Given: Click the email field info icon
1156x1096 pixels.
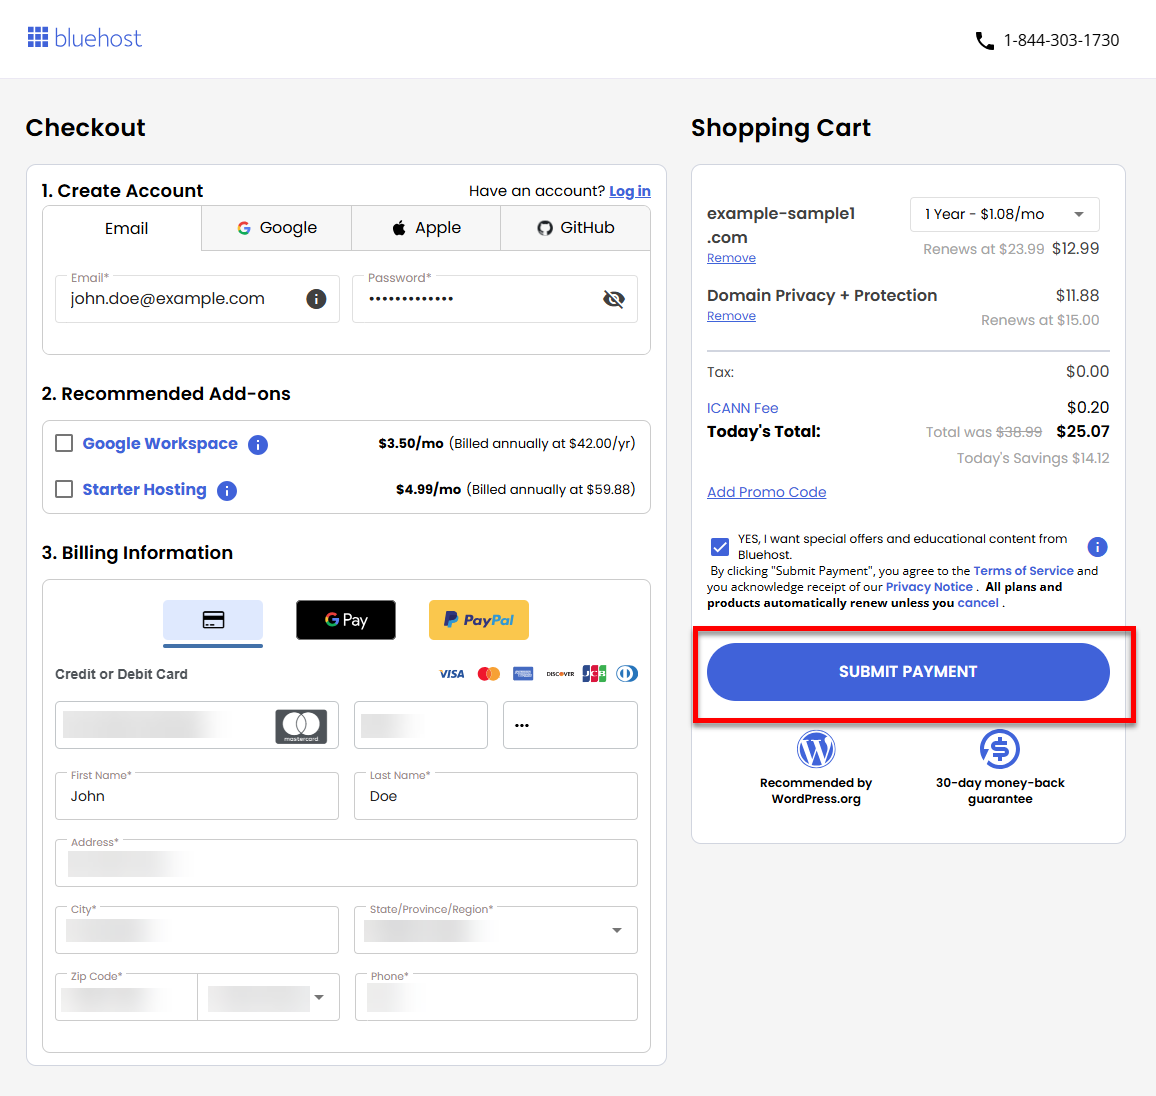Looking at the screenshot, I should (x=316, y=299).
